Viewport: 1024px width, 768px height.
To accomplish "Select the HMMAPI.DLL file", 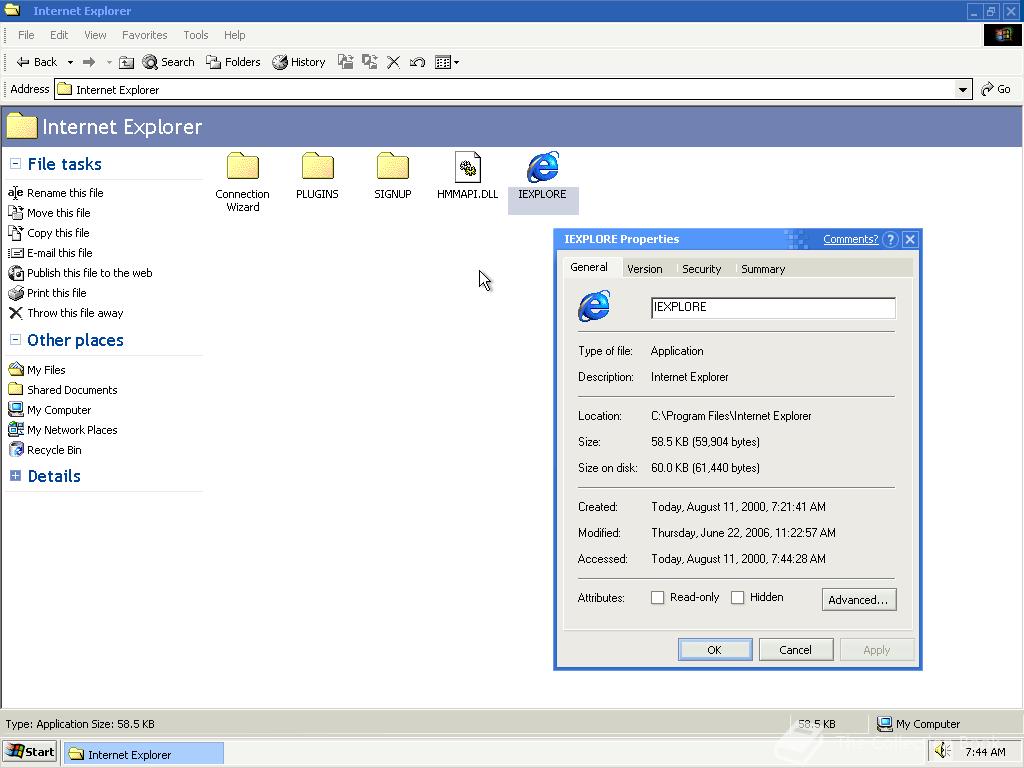I will [x=468, y=175].
